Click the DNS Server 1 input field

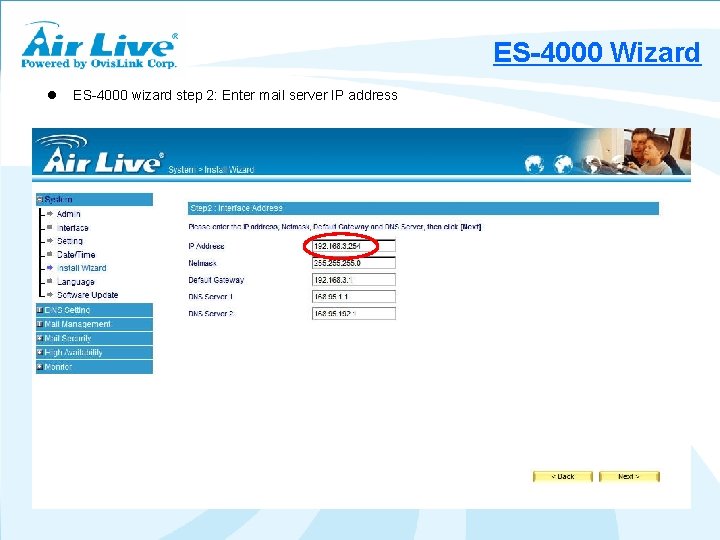point(354,297)
